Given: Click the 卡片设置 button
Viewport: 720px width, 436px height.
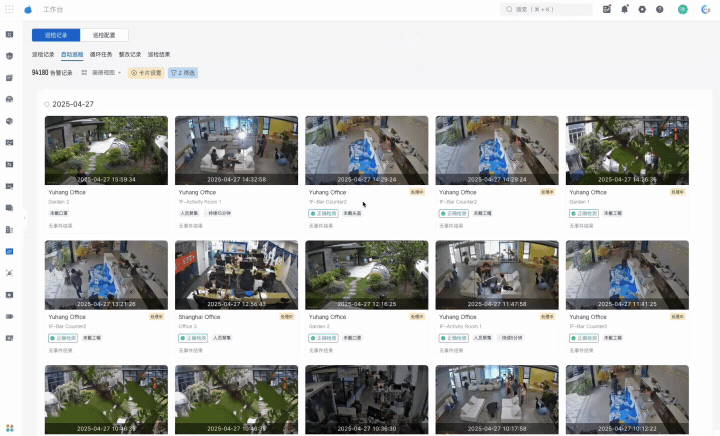Looking at the screenshot, I should (146, 73).
